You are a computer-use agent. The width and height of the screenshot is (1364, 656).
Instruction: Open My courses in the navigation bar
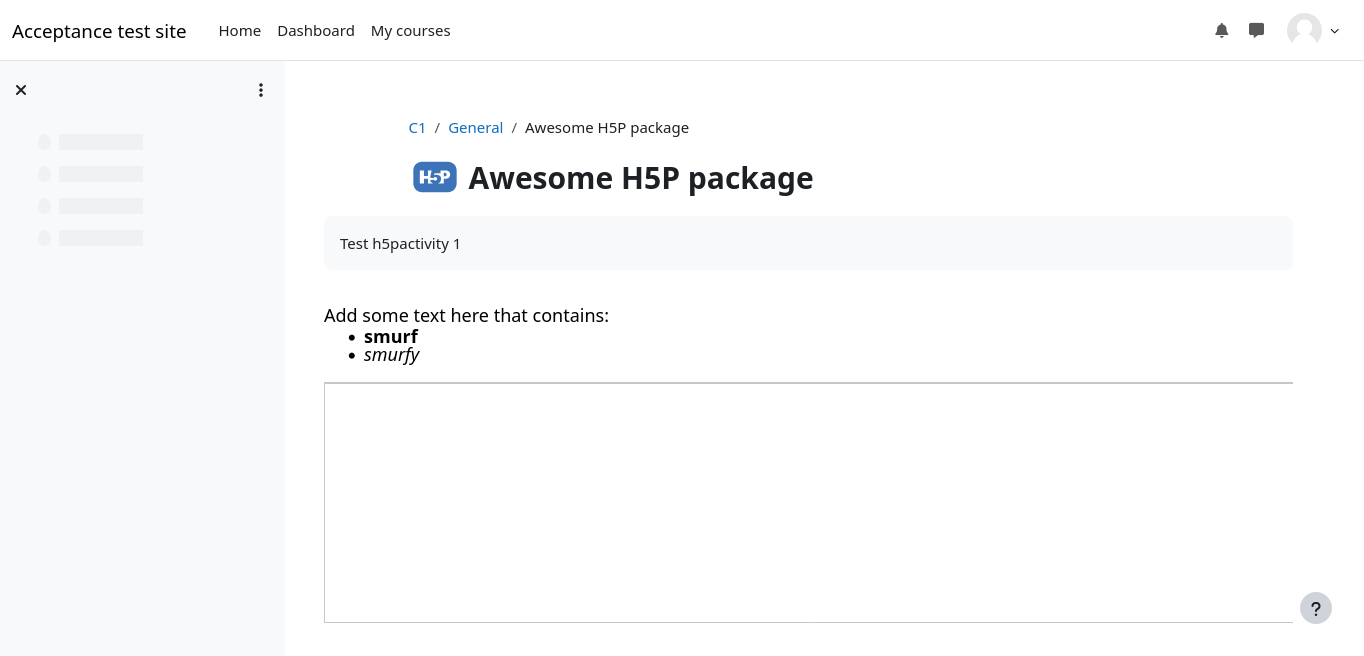(x=410, y=31)
